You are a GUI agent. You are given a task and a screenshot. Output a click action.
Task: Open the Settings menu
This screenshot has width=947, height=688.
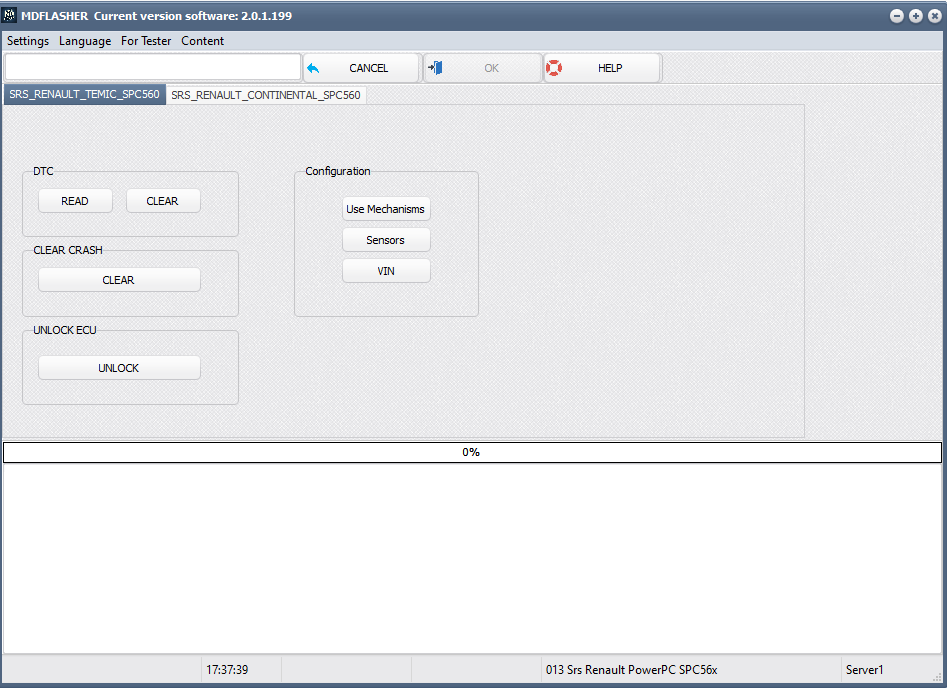point(28,41)
